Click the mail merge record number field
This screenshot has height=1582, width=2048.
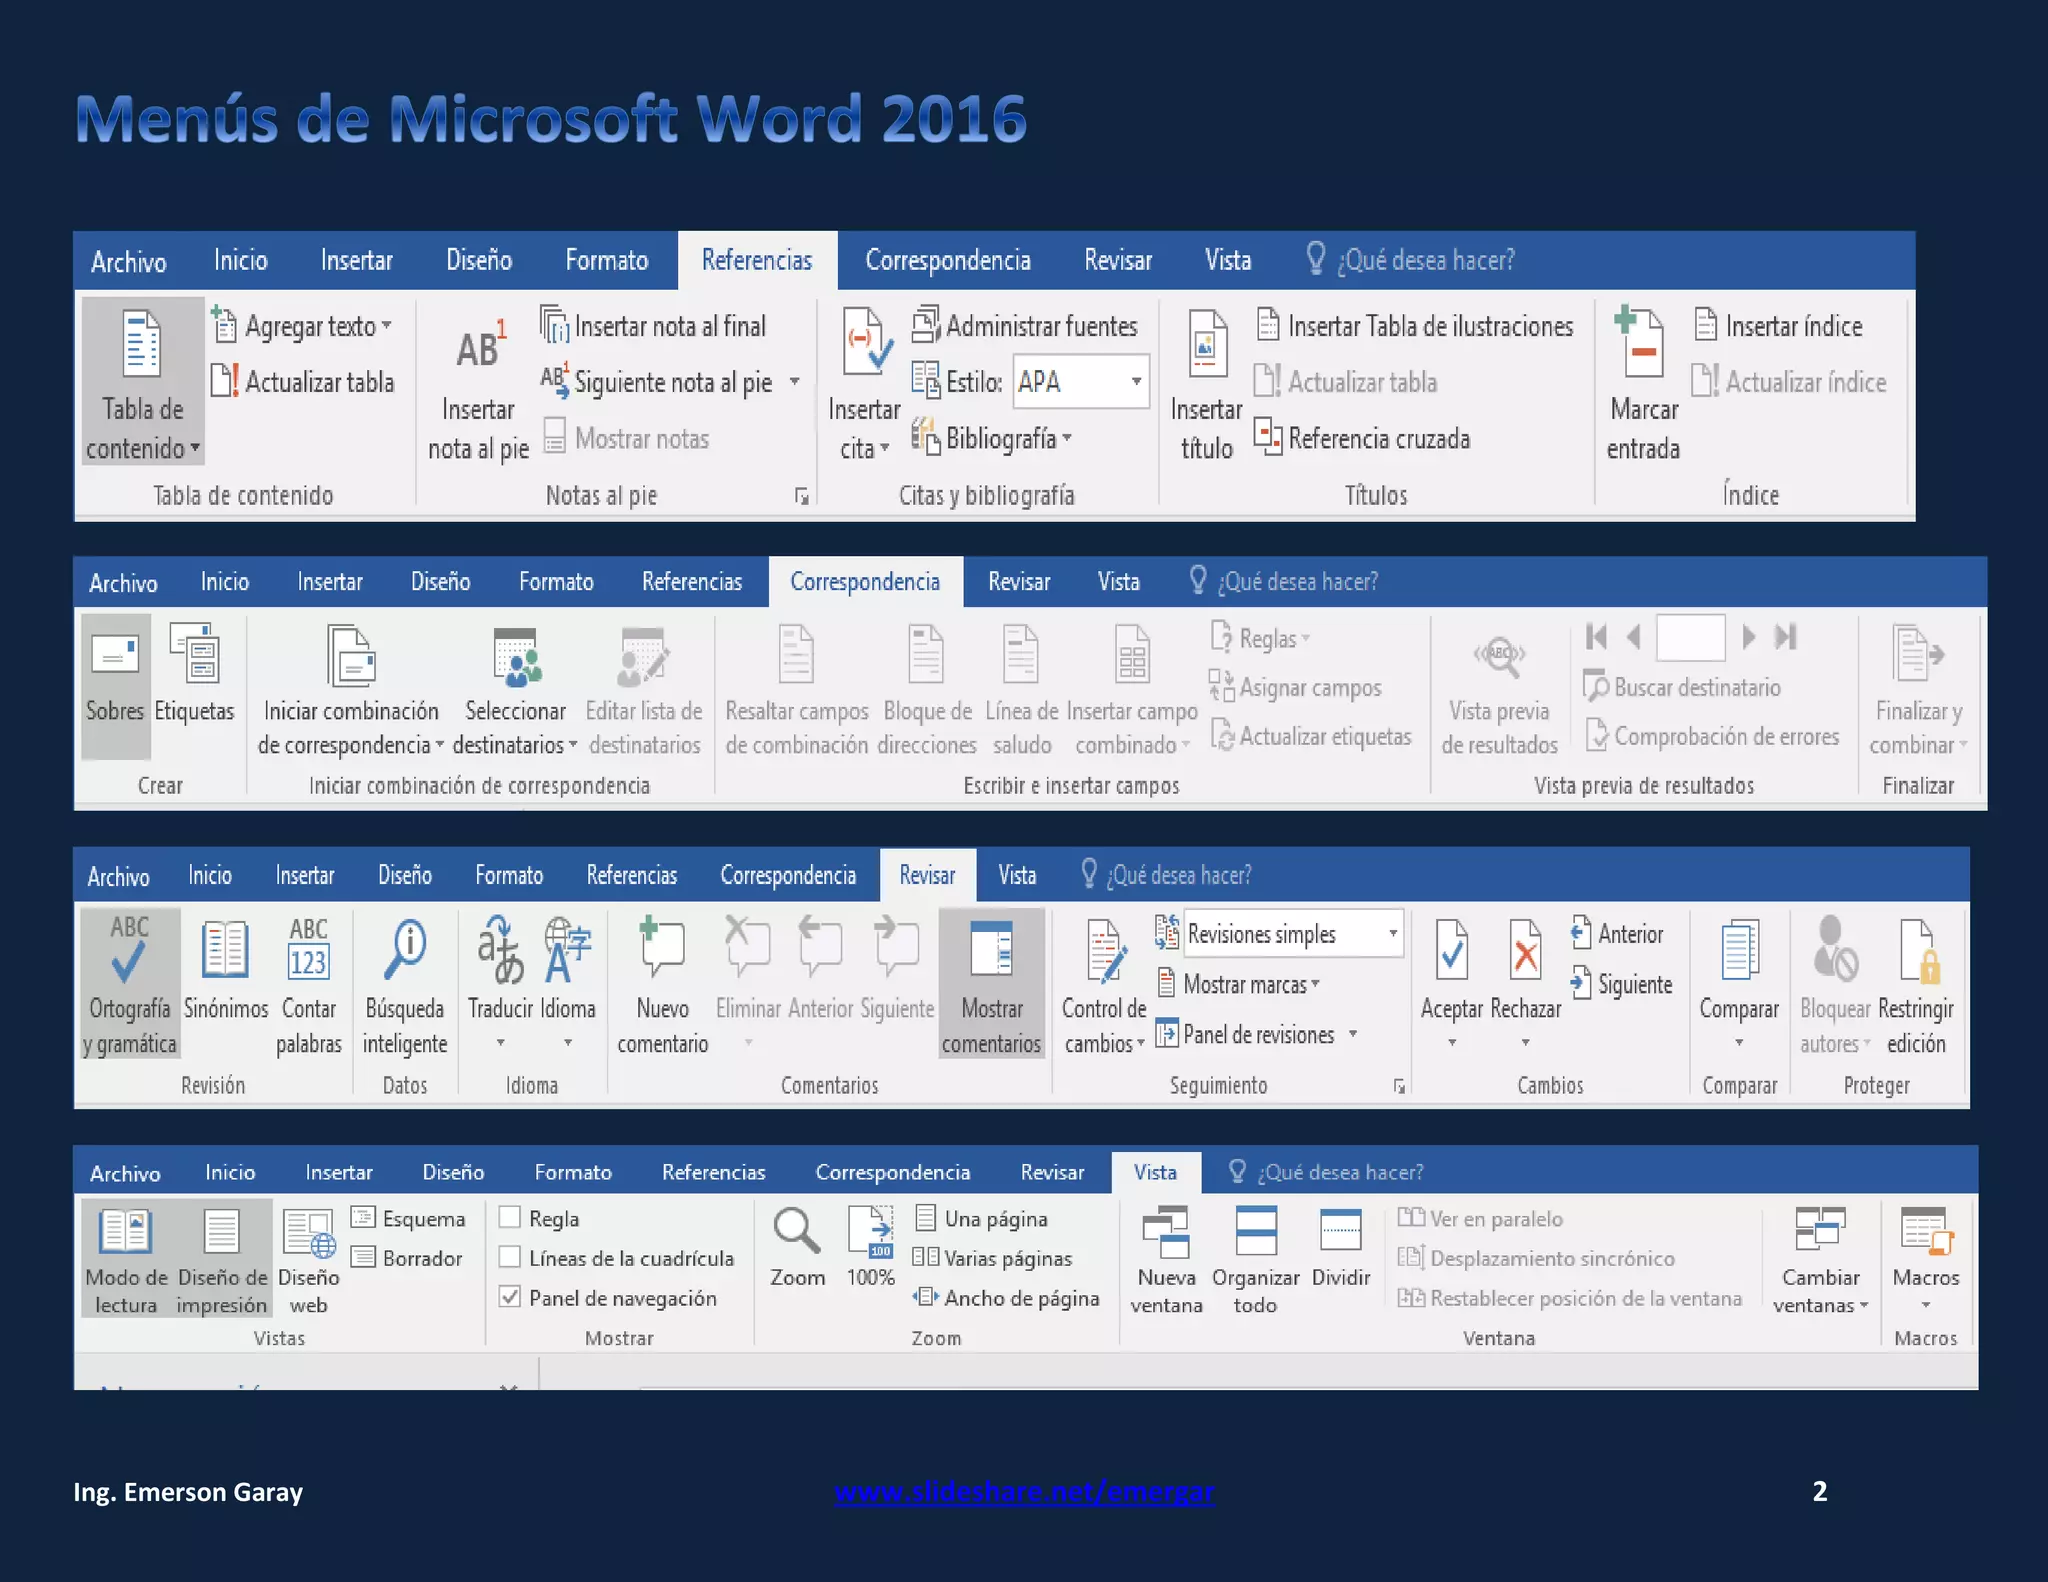point(1690,637)
